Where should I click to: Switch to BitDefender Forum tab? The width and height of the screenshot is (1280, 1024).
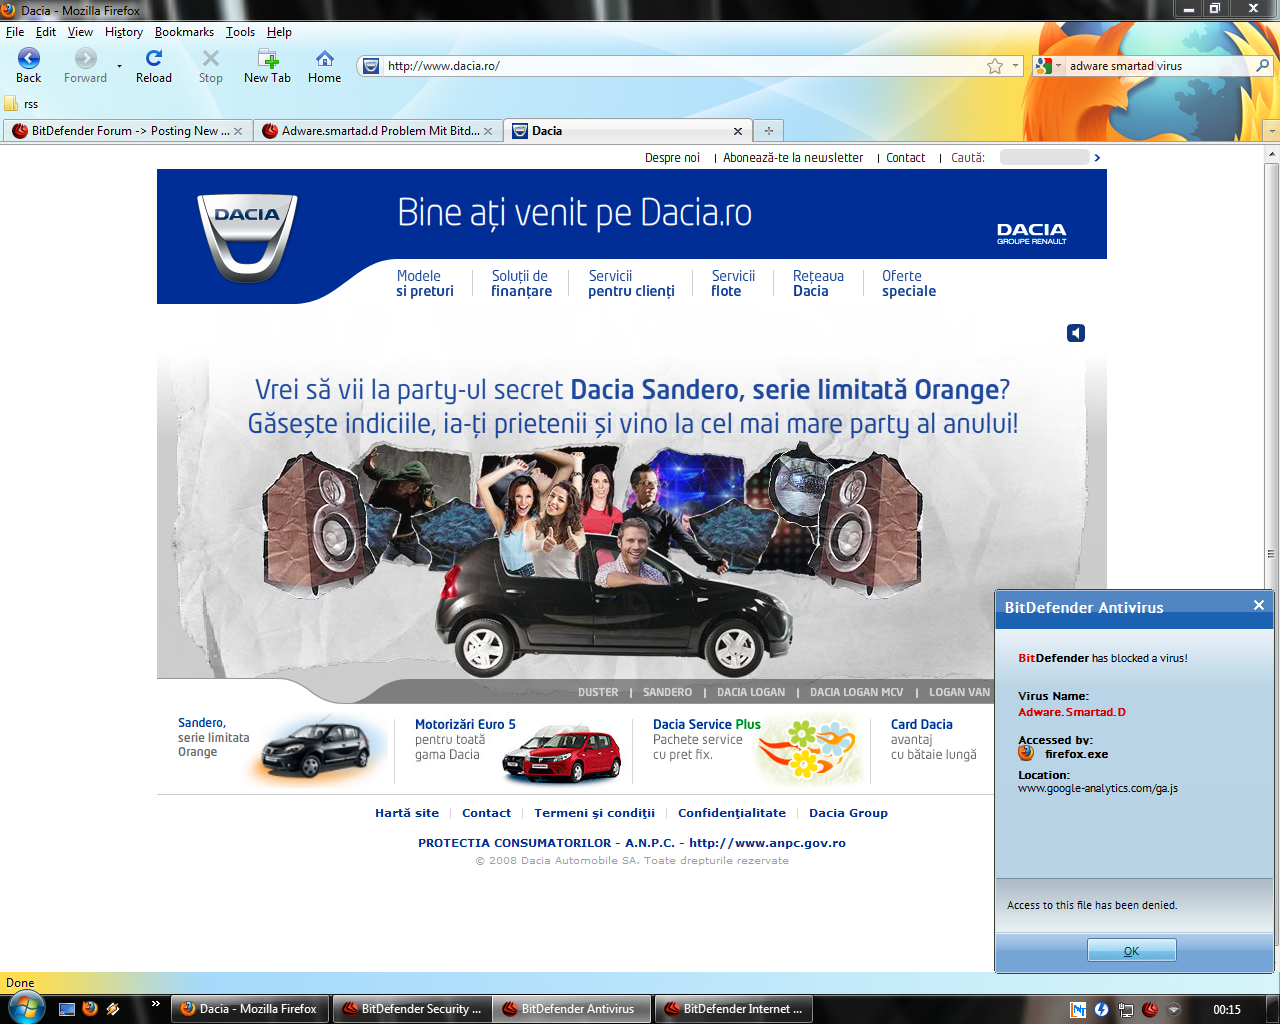tap(127, 131)
